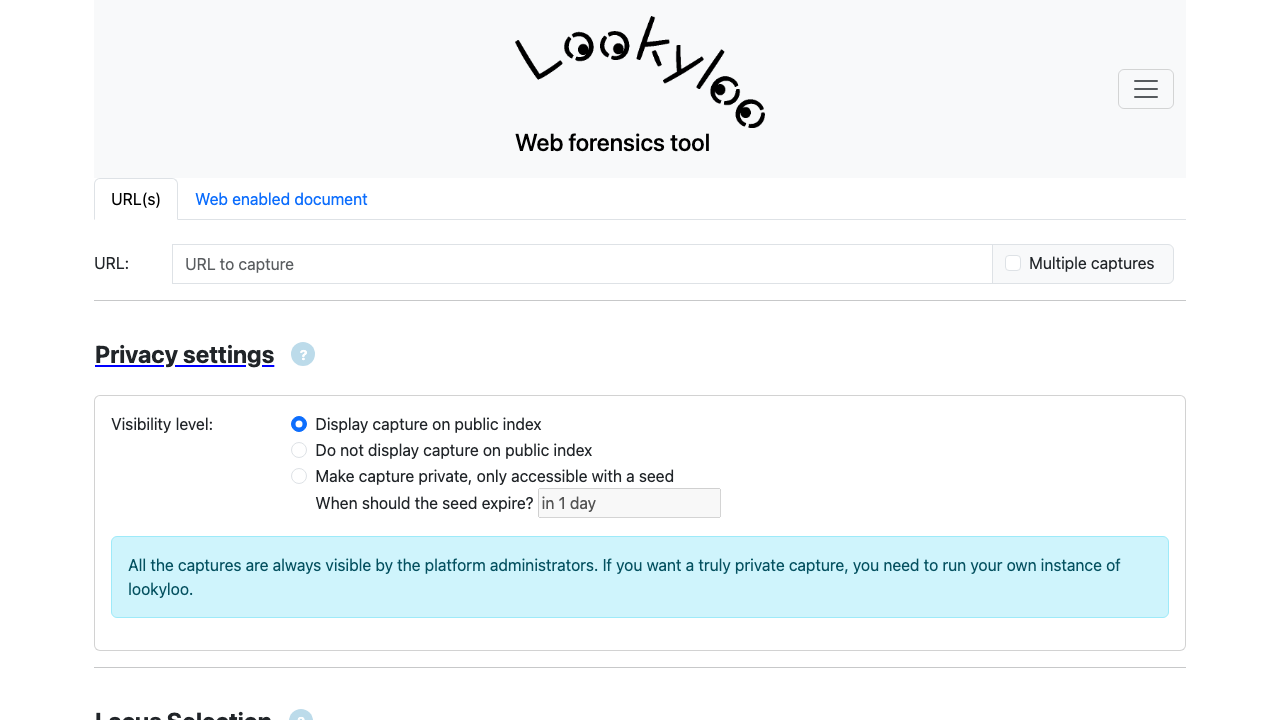The width and height of the screenshot is (1280, 720).
Task: Open the Privacy settings heading link
Action: 184,355
